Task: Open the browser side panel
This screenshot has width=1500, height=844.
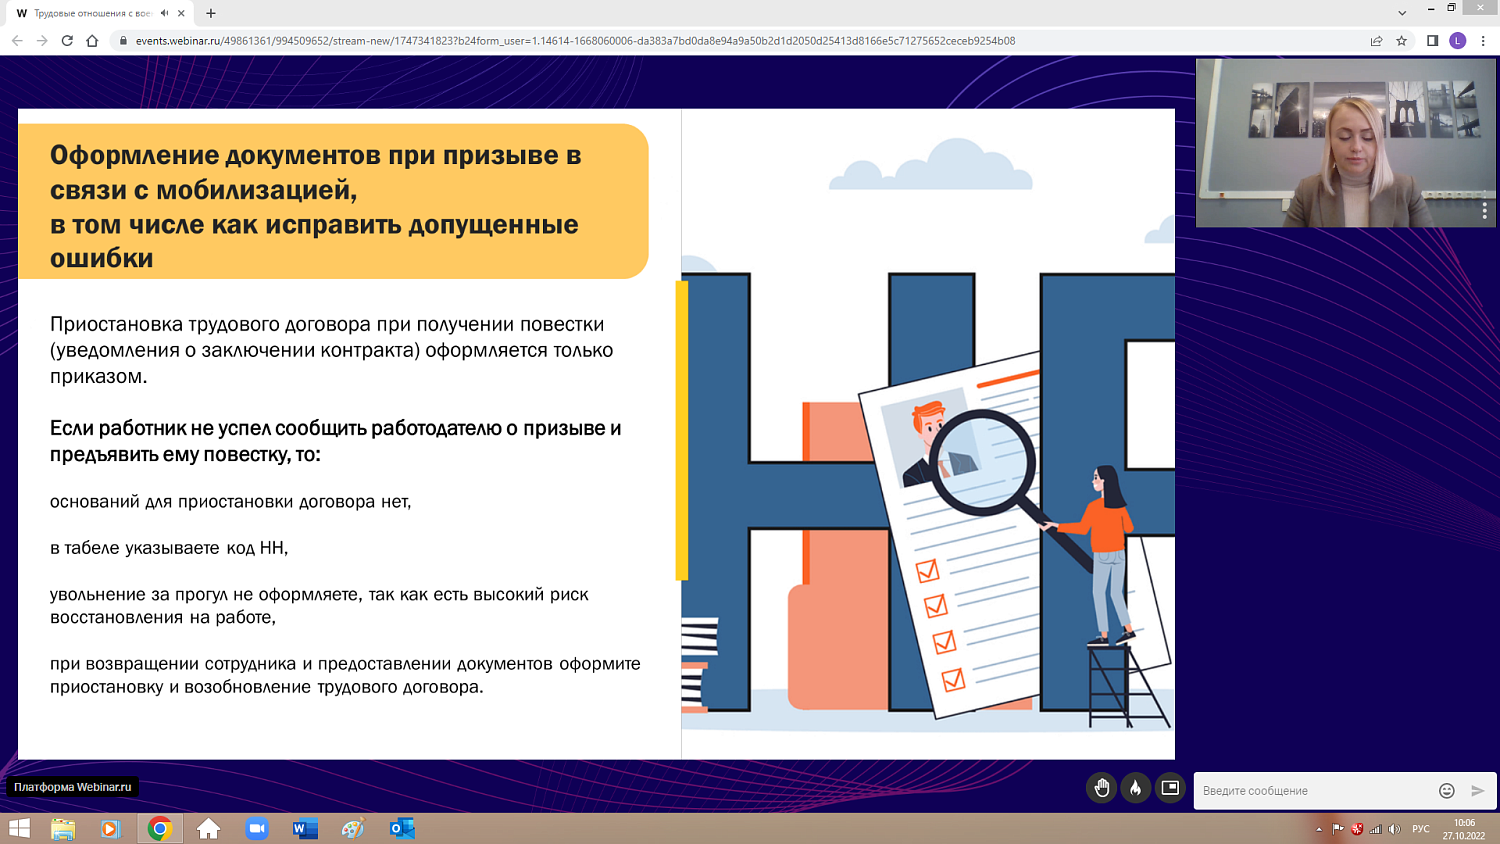Action: [x=1432, y=41]
